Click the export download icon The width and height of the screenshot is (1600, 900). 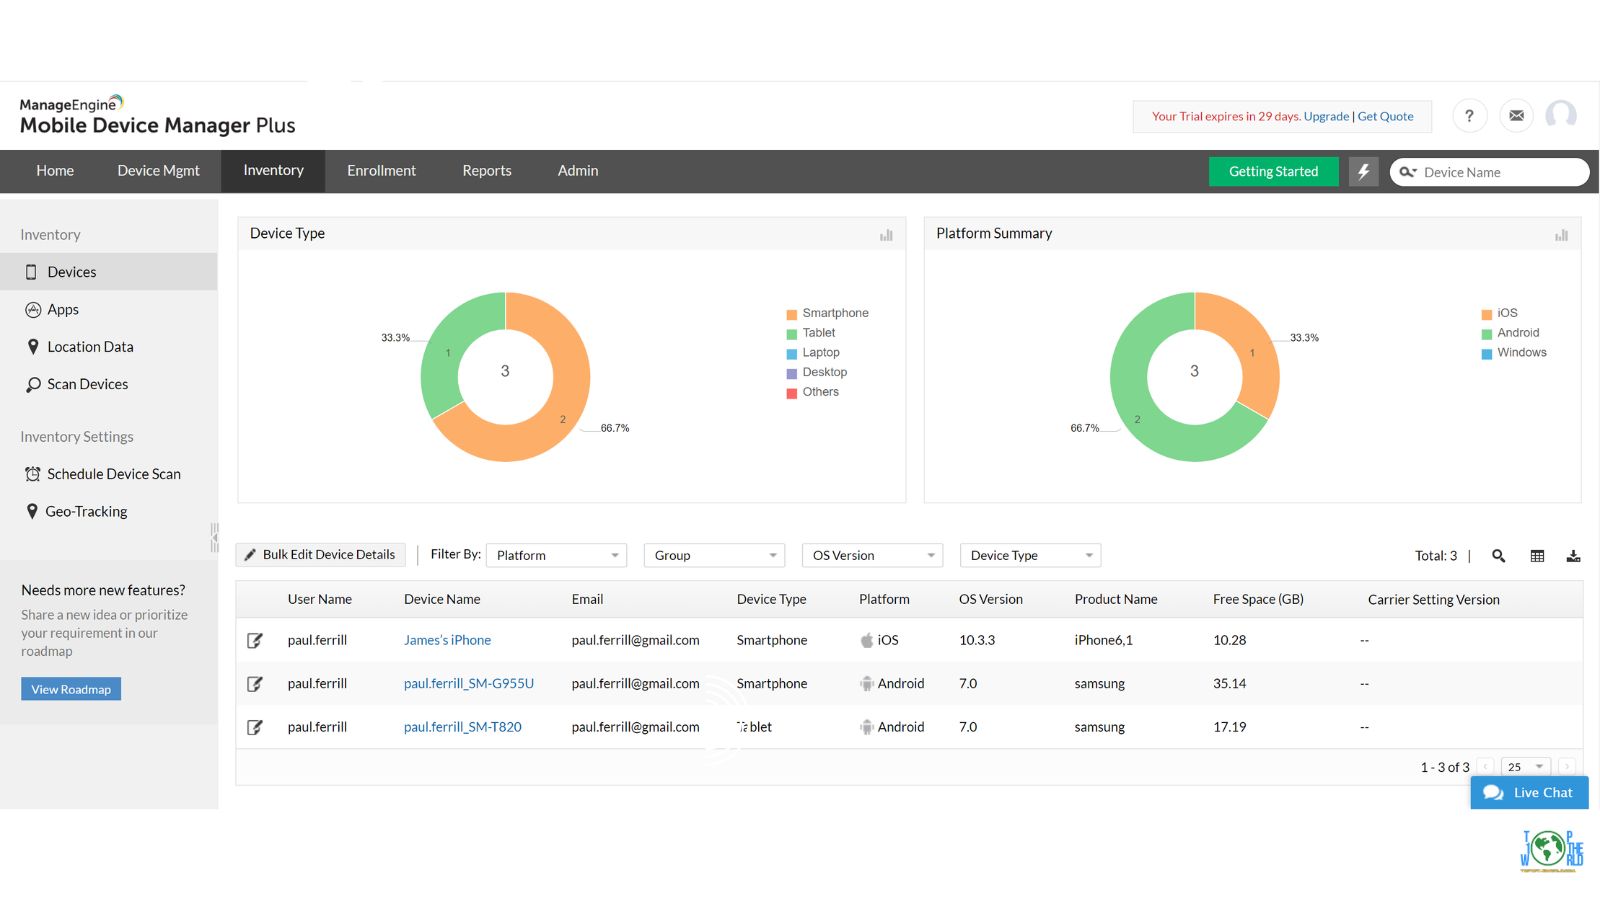coord(1573,556)
